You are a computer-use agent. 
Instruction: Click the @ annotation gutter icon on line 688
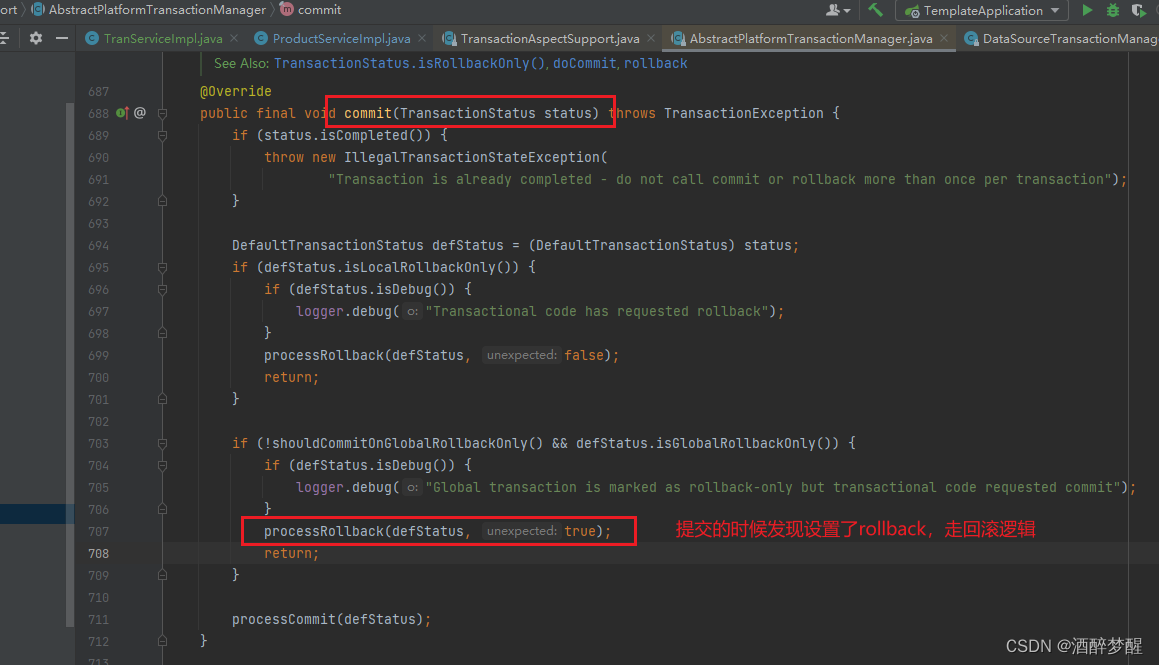(x=140, y=112)
